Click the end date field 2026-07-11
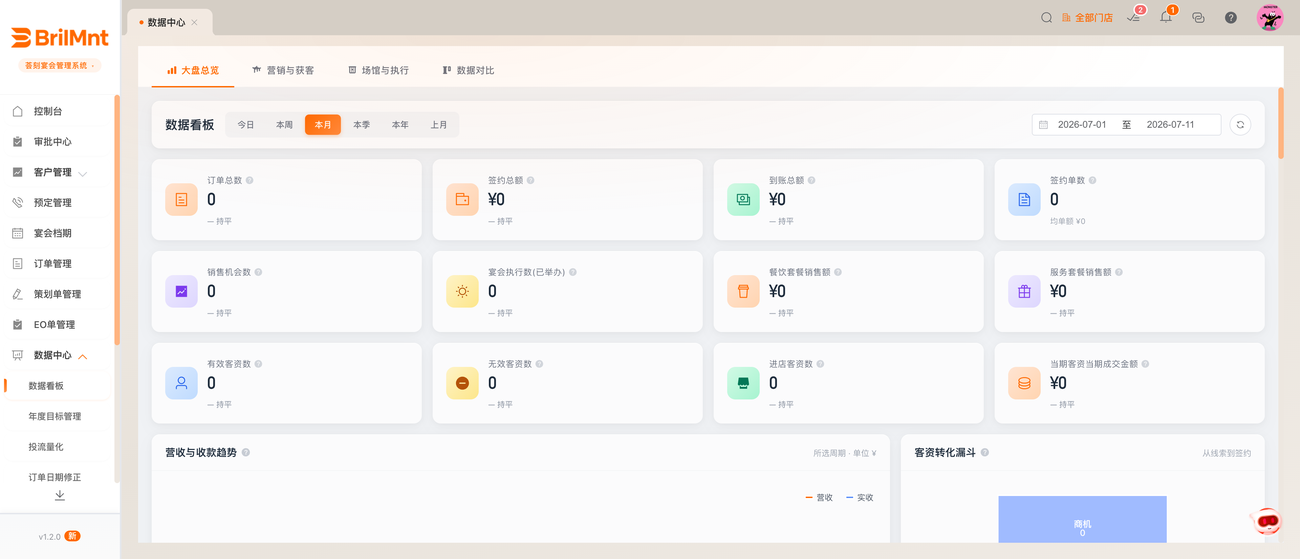1300x559 pixels. pyautogui.click(x=1170, y=125)
